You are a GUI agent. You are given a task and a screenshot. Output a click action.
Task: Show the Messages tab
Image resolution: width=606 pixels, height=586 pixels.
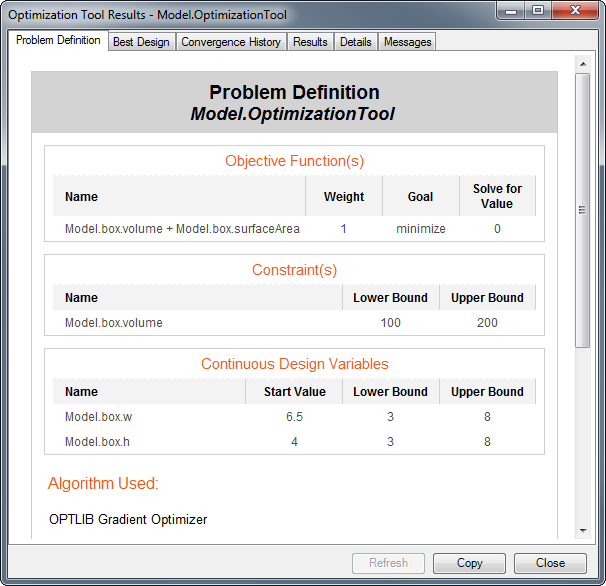407,42
